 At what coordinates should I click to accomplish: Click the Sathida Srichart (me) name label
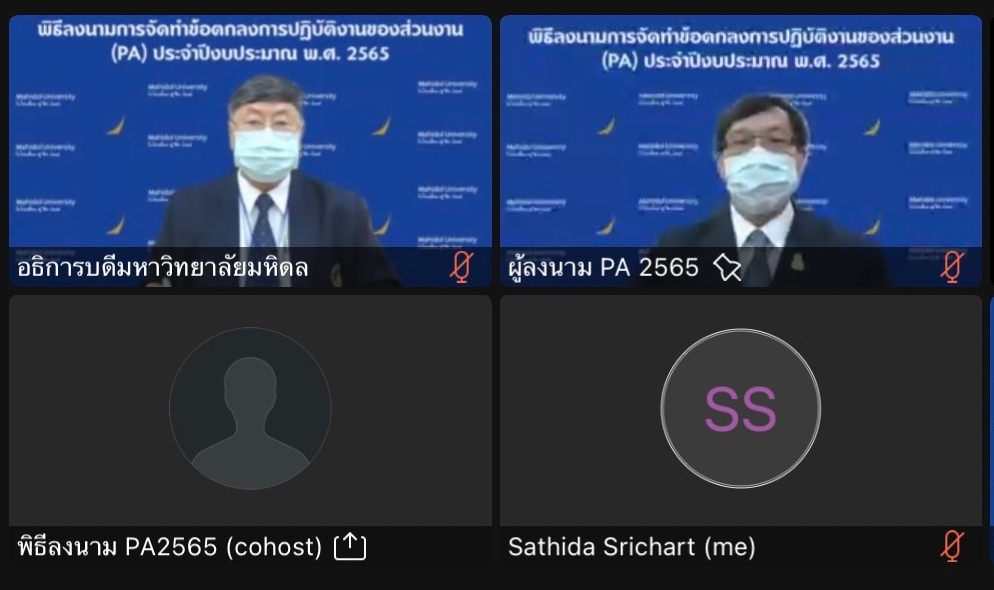tap(631, 547)
